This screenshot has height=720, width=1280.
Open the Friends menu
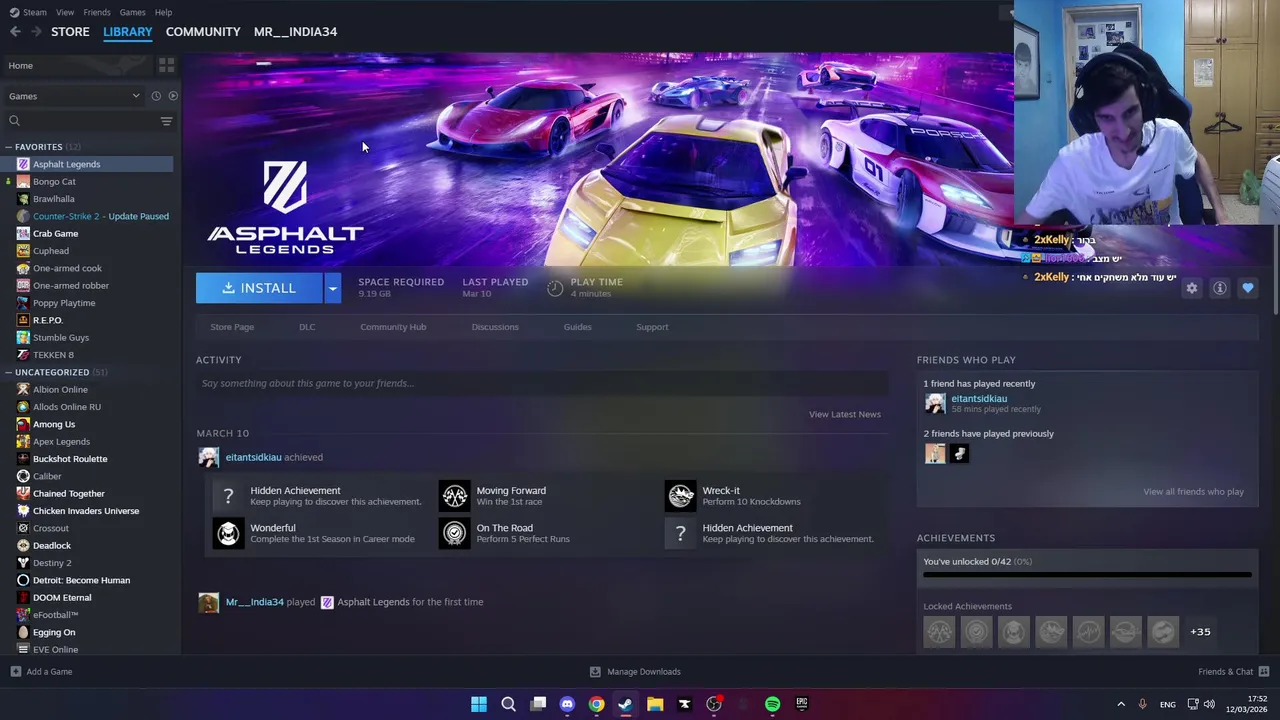coord(97,12)
